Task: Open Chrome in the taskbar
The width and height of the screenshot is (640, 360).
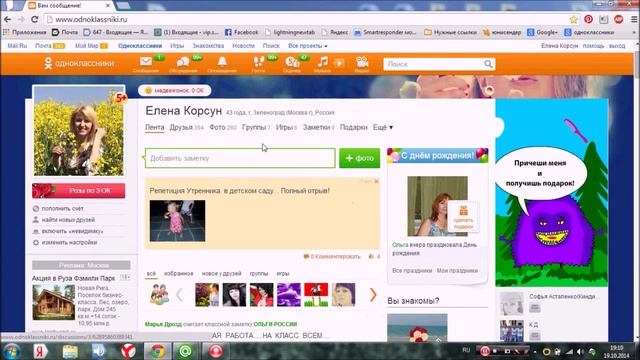Action: (x=157, y=351)
